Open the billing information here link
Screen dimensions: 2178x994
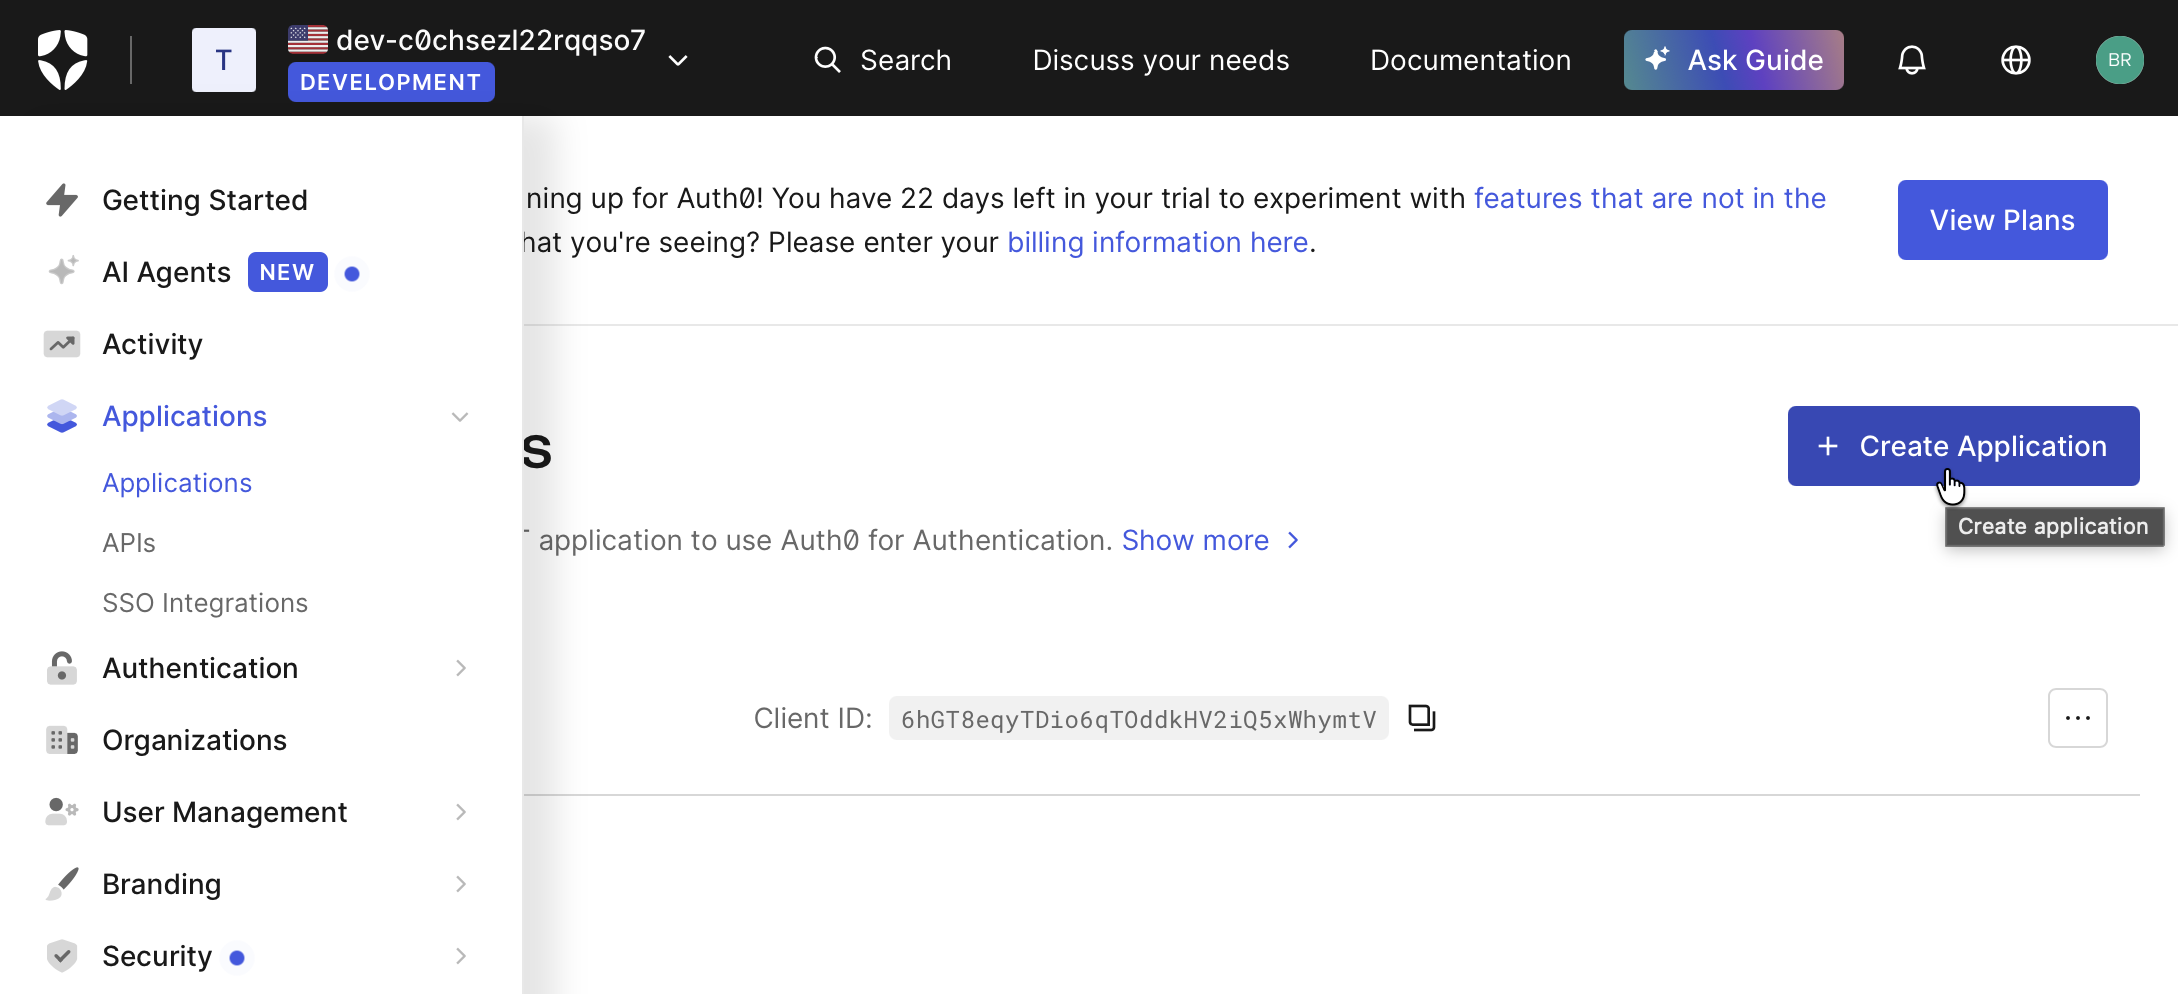tap(1157, 242)
